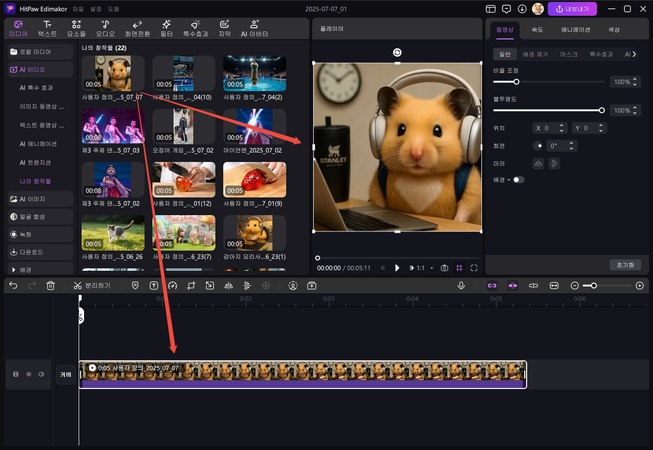Image resolution: width=653 pixels, height=450 pixels.
Task: Open the AI 아바타 avatar panel
Action: [254, 29]
